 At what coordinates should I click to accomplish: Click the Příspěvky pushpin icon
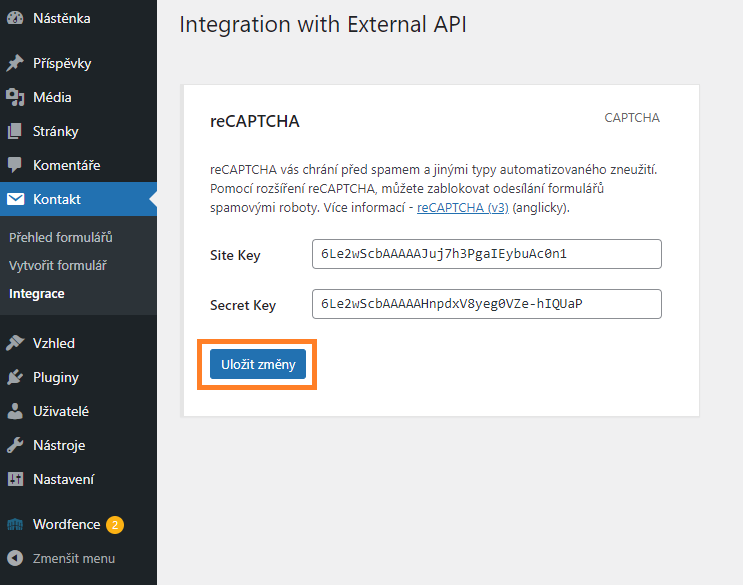15,63
